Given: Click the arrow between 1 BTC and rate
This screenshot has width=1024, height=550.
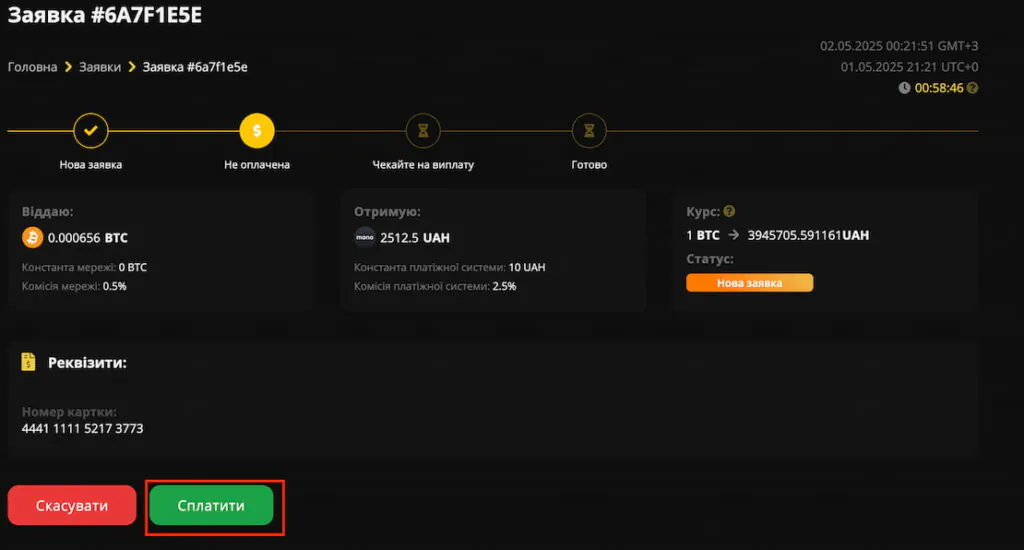Looking at the screenshot, I should (733, 235).
